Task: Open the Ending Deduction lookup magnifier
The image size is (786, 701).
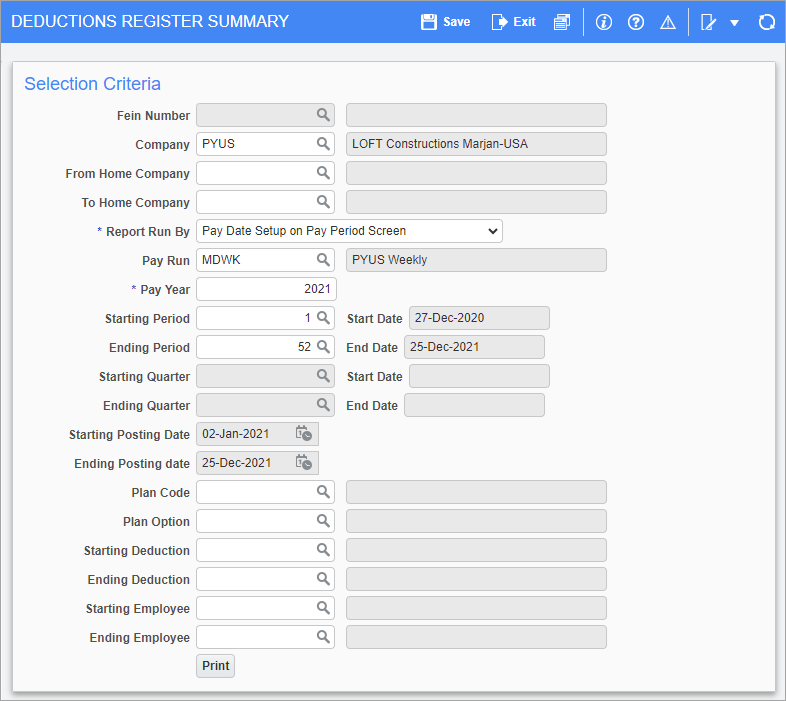Action: tap(323, 579)
